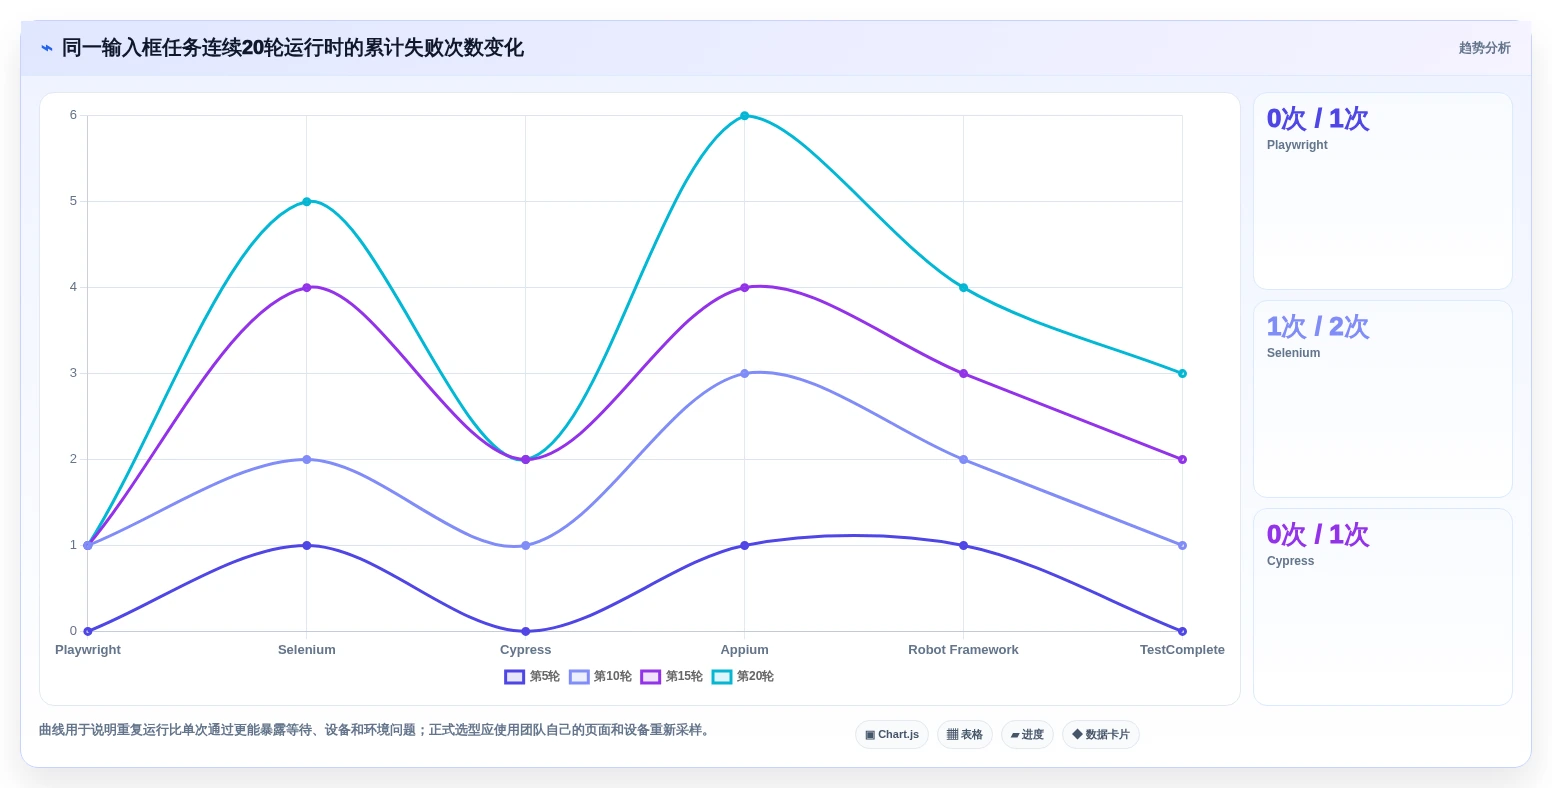Toggle the 第5轮 legend series
This screenshot has height=788, width=1552.
[532, 677]
